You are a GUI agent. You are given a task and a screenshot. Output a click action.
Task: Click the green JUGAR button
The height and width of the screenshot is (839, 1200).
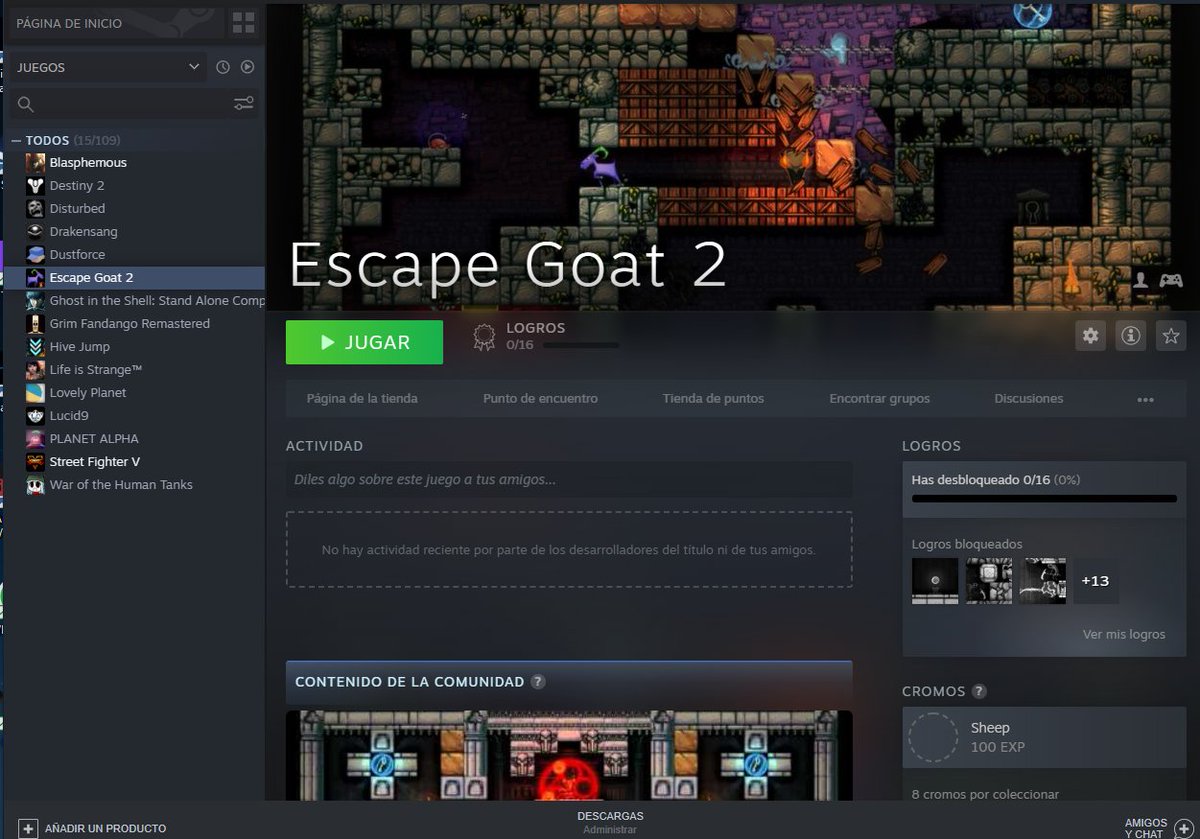(x=364, y=342)
